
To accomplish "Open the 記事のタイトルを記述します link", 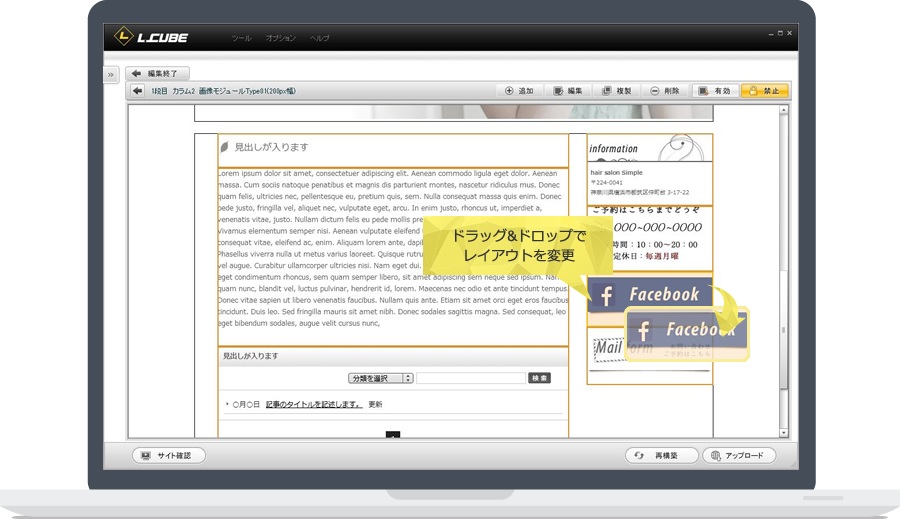I will (x=314, y=404).
